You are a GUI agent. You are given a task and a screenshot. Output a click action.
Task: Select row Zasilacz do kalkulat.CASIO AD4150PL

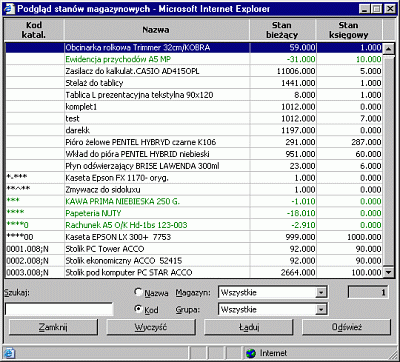tap(194, 71)
